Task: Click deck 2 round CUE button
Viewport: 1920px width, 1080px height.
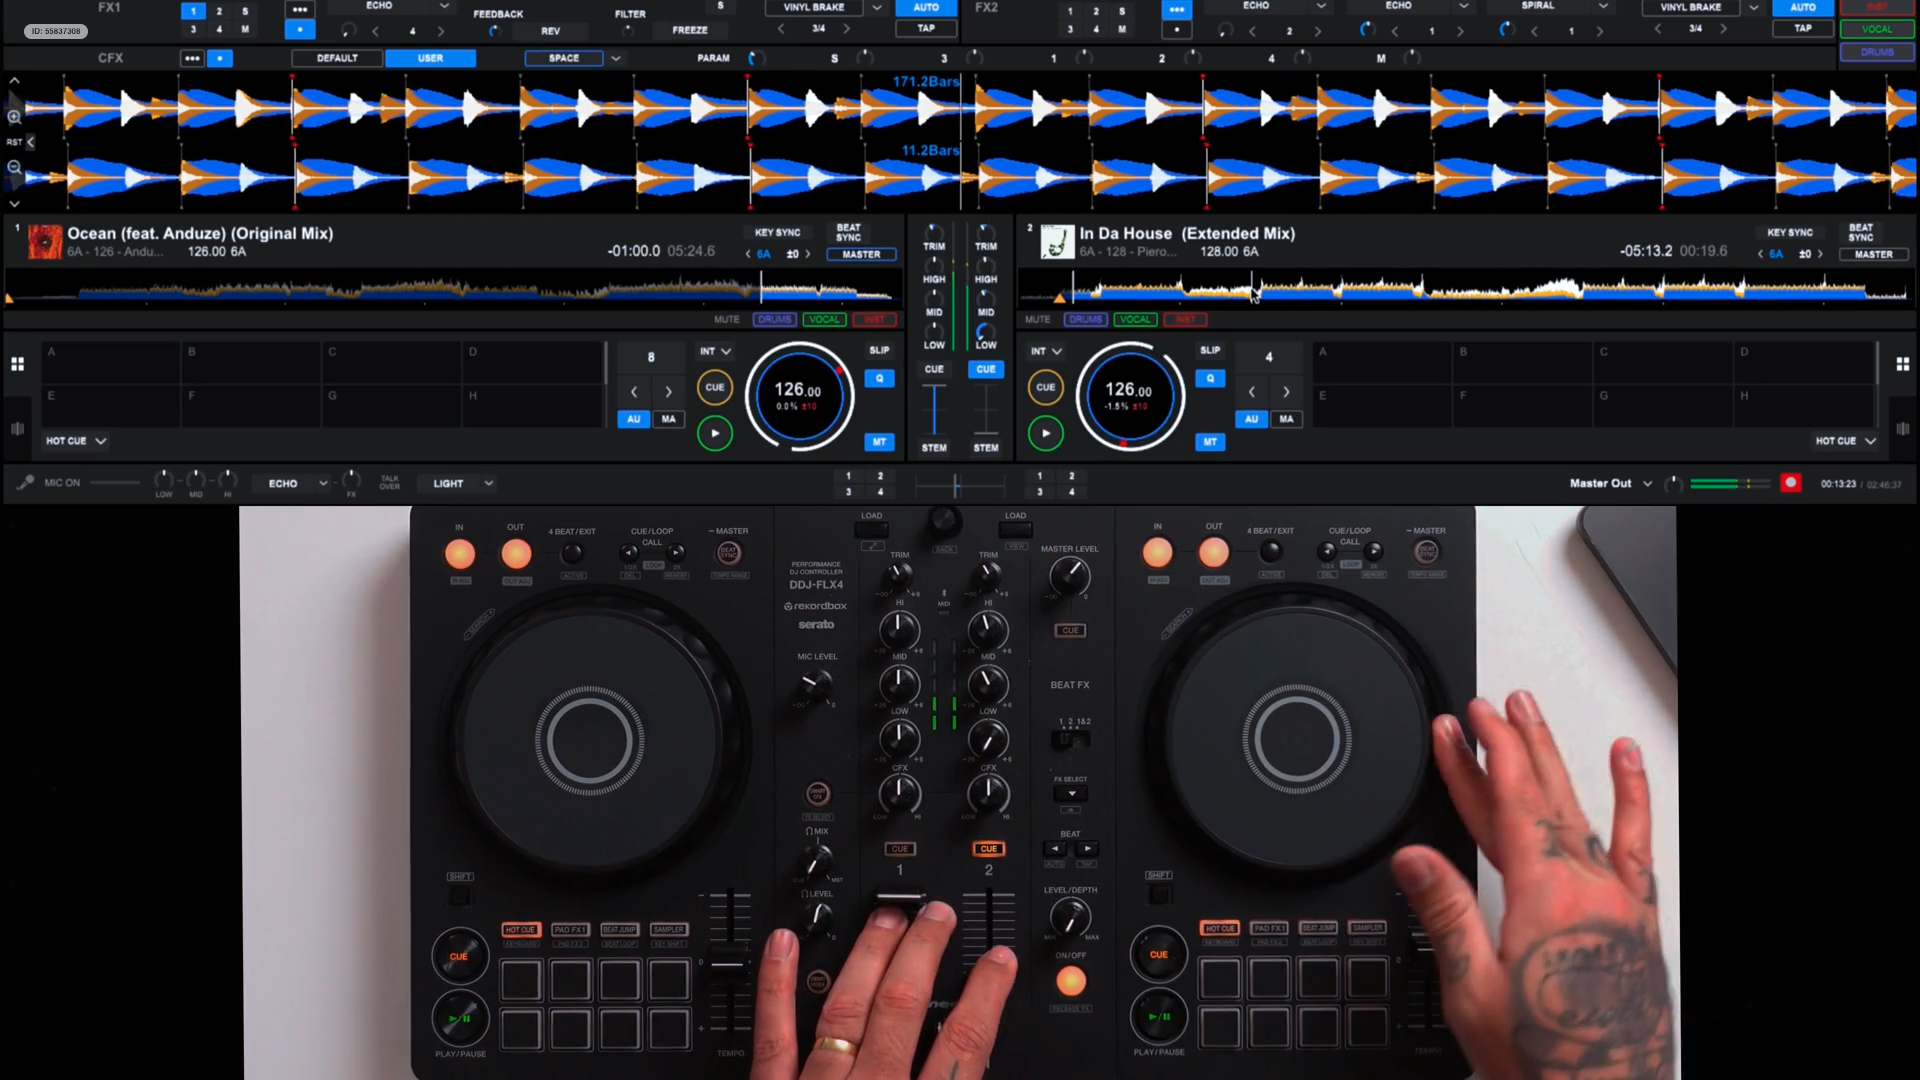Action: (1045, 387)
